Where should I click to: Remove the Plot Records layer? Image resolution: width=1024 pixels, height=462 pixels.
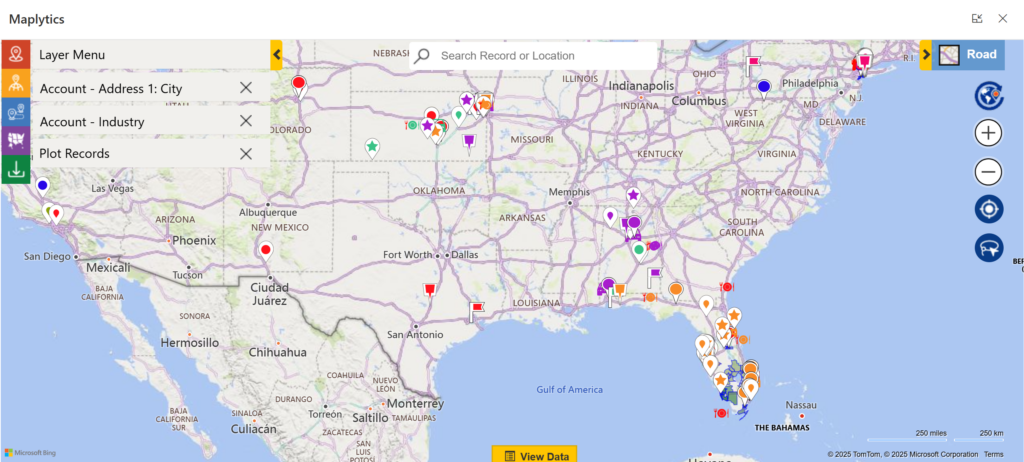coord(246,154)
